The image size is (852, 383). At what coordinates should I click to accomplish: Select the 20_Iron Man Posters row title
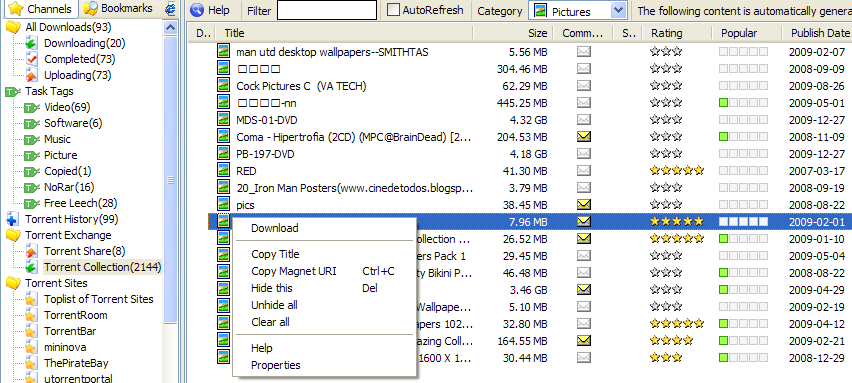tap(354, 188)
